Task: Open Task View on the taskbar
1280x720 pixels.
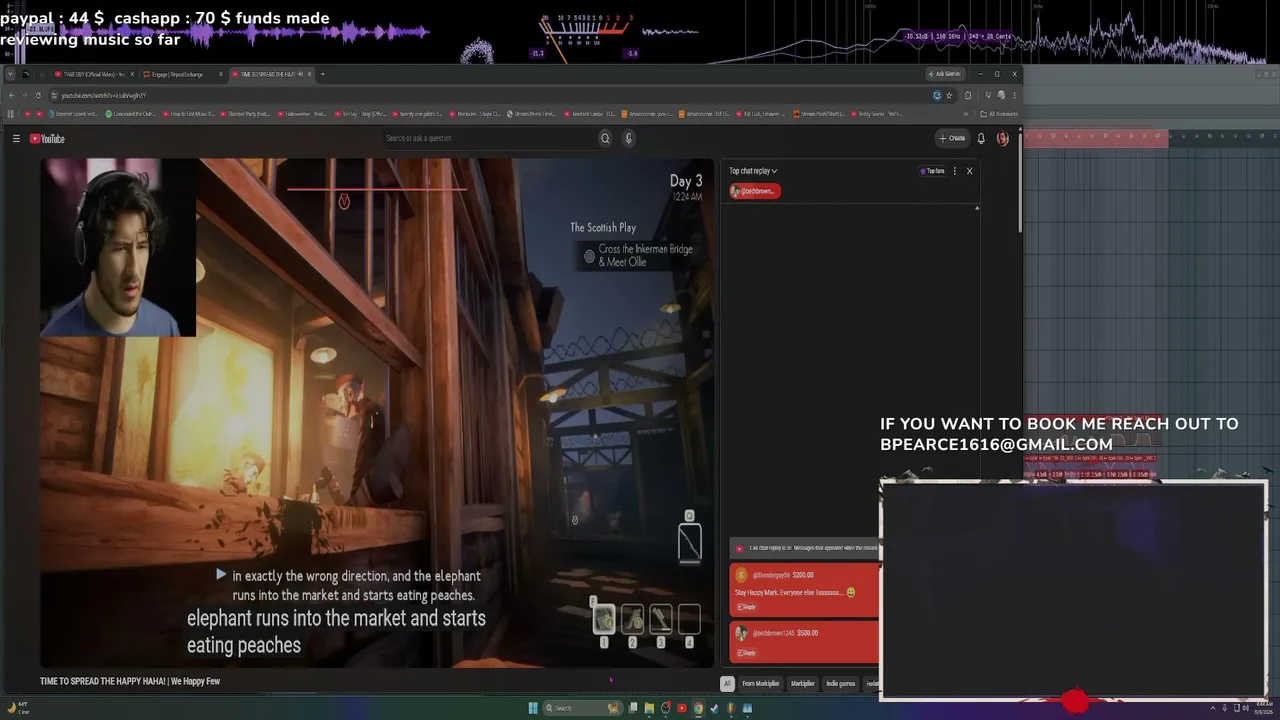Action: coord(633,708)
